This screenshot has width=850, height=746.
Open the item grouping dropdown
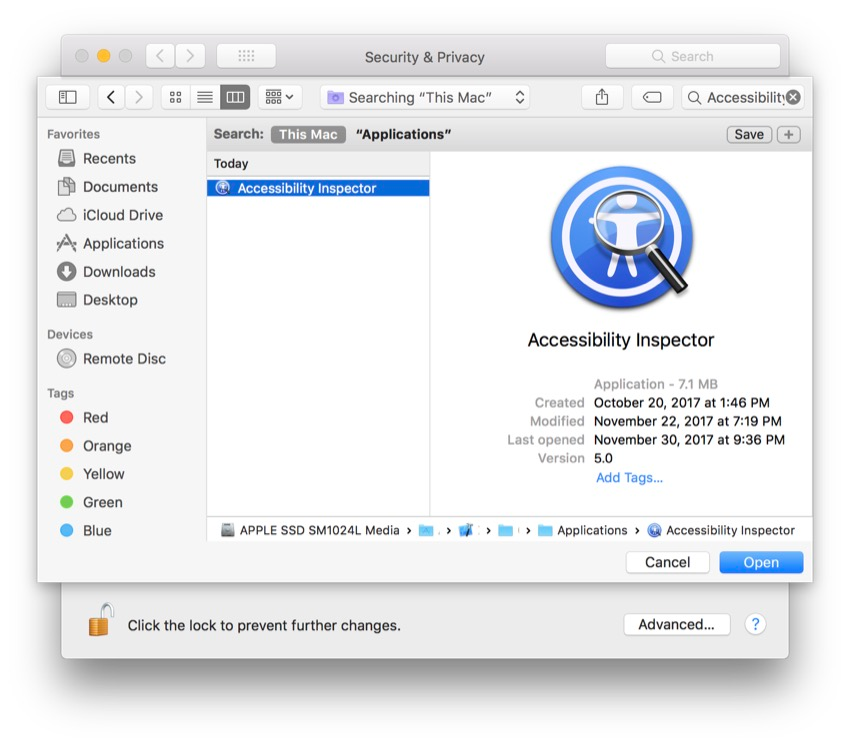[280, 97]
